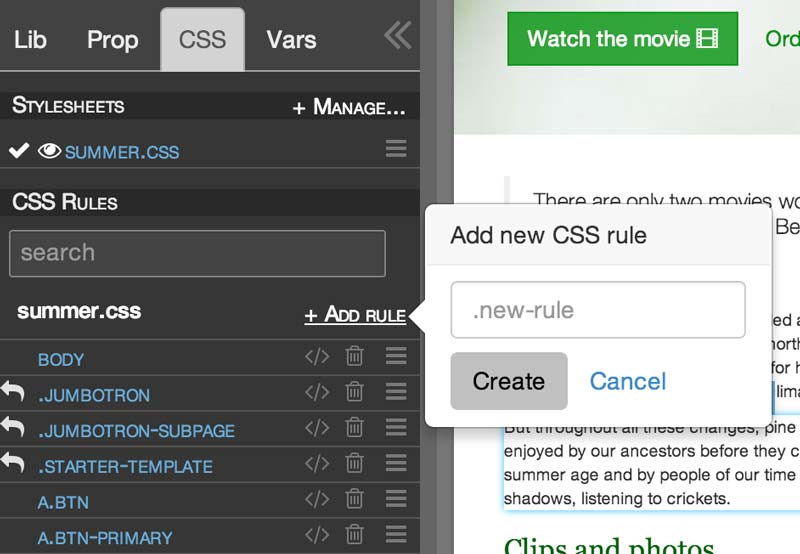Viewport: 800px width, 554px height.
Task: Focus the CSS rules search field
Action: point(197,254)
